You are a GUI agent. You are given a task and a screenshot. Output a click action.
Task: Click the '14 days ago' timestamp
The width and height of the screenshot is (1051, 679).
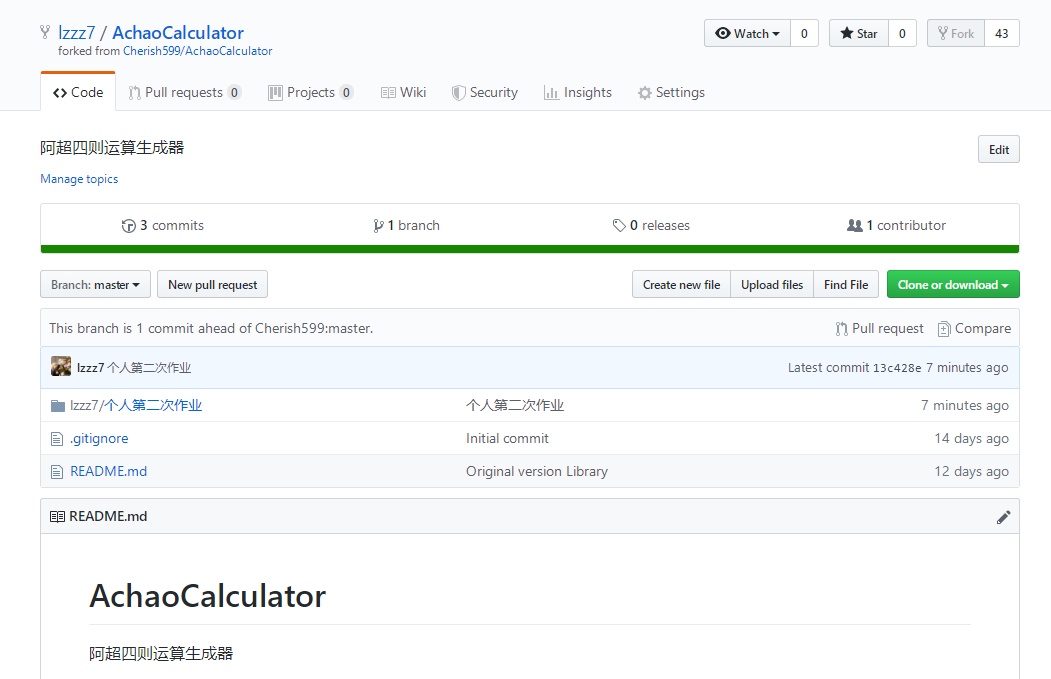[x=972, y=438]
